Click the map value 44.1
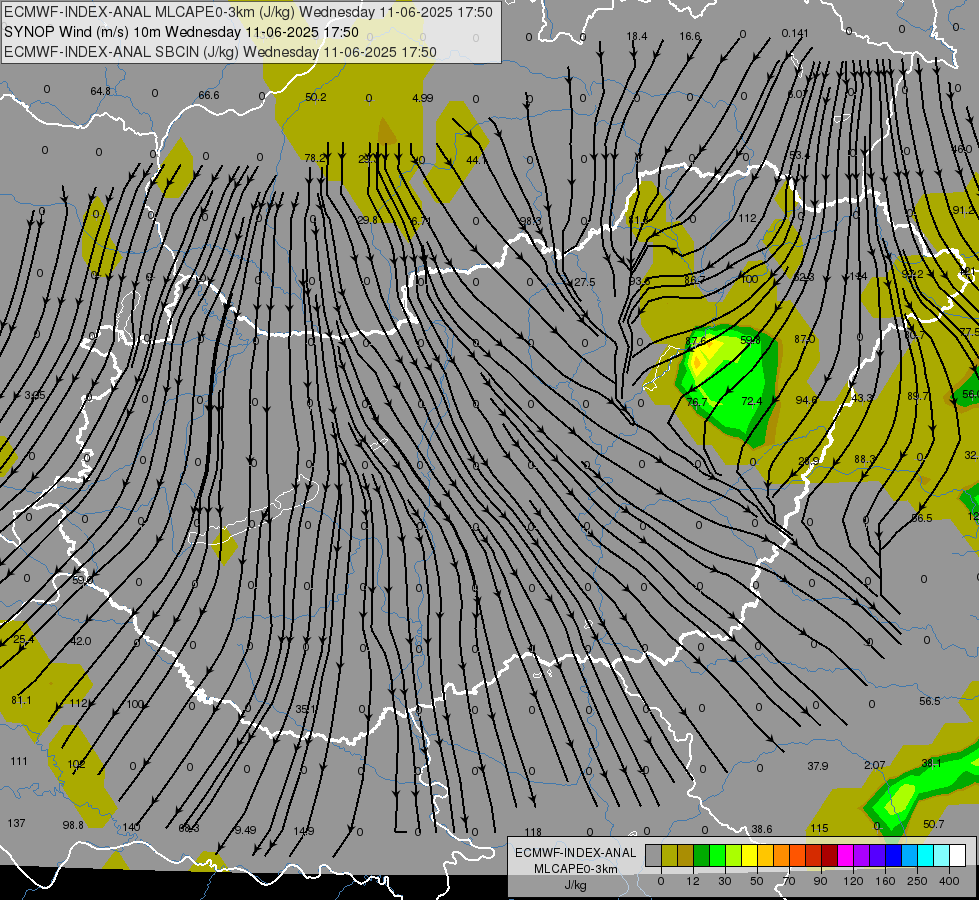Screen dimensions: 979x900 [476, 160]
